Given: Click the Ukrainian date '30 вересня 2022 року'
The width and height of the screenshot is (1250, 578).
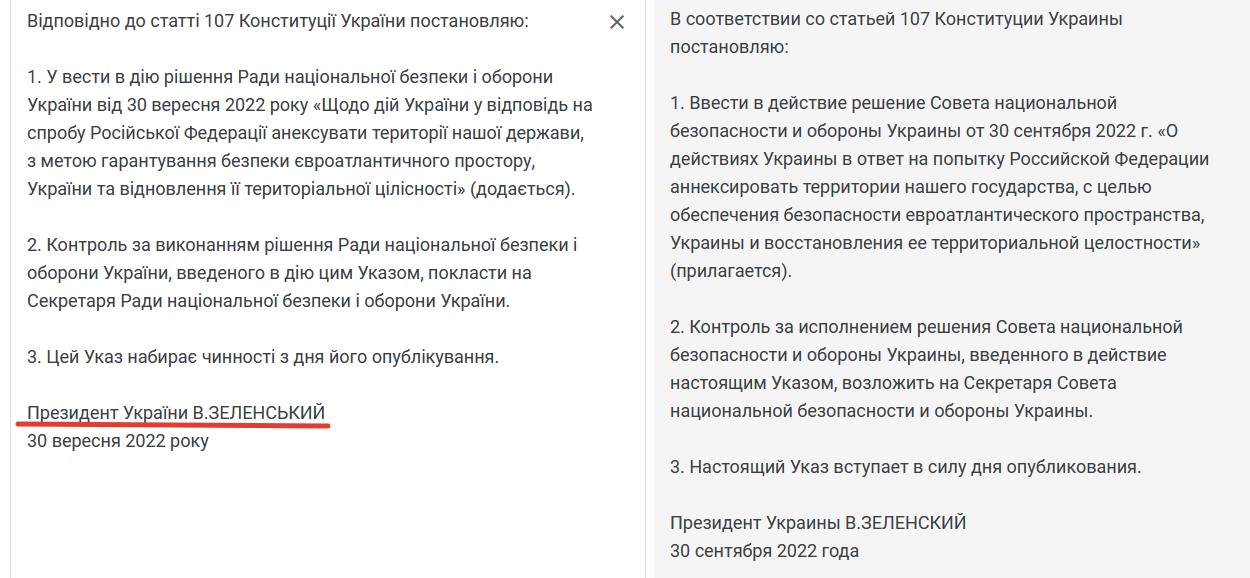Looking at the screenshot, I should (118, 440).
